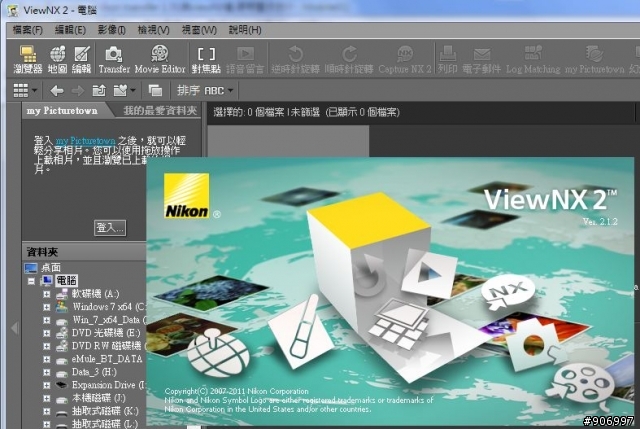Expand the Windows 7 x64 drive
This screenshot has height=429, width=640.
(47, 307)
